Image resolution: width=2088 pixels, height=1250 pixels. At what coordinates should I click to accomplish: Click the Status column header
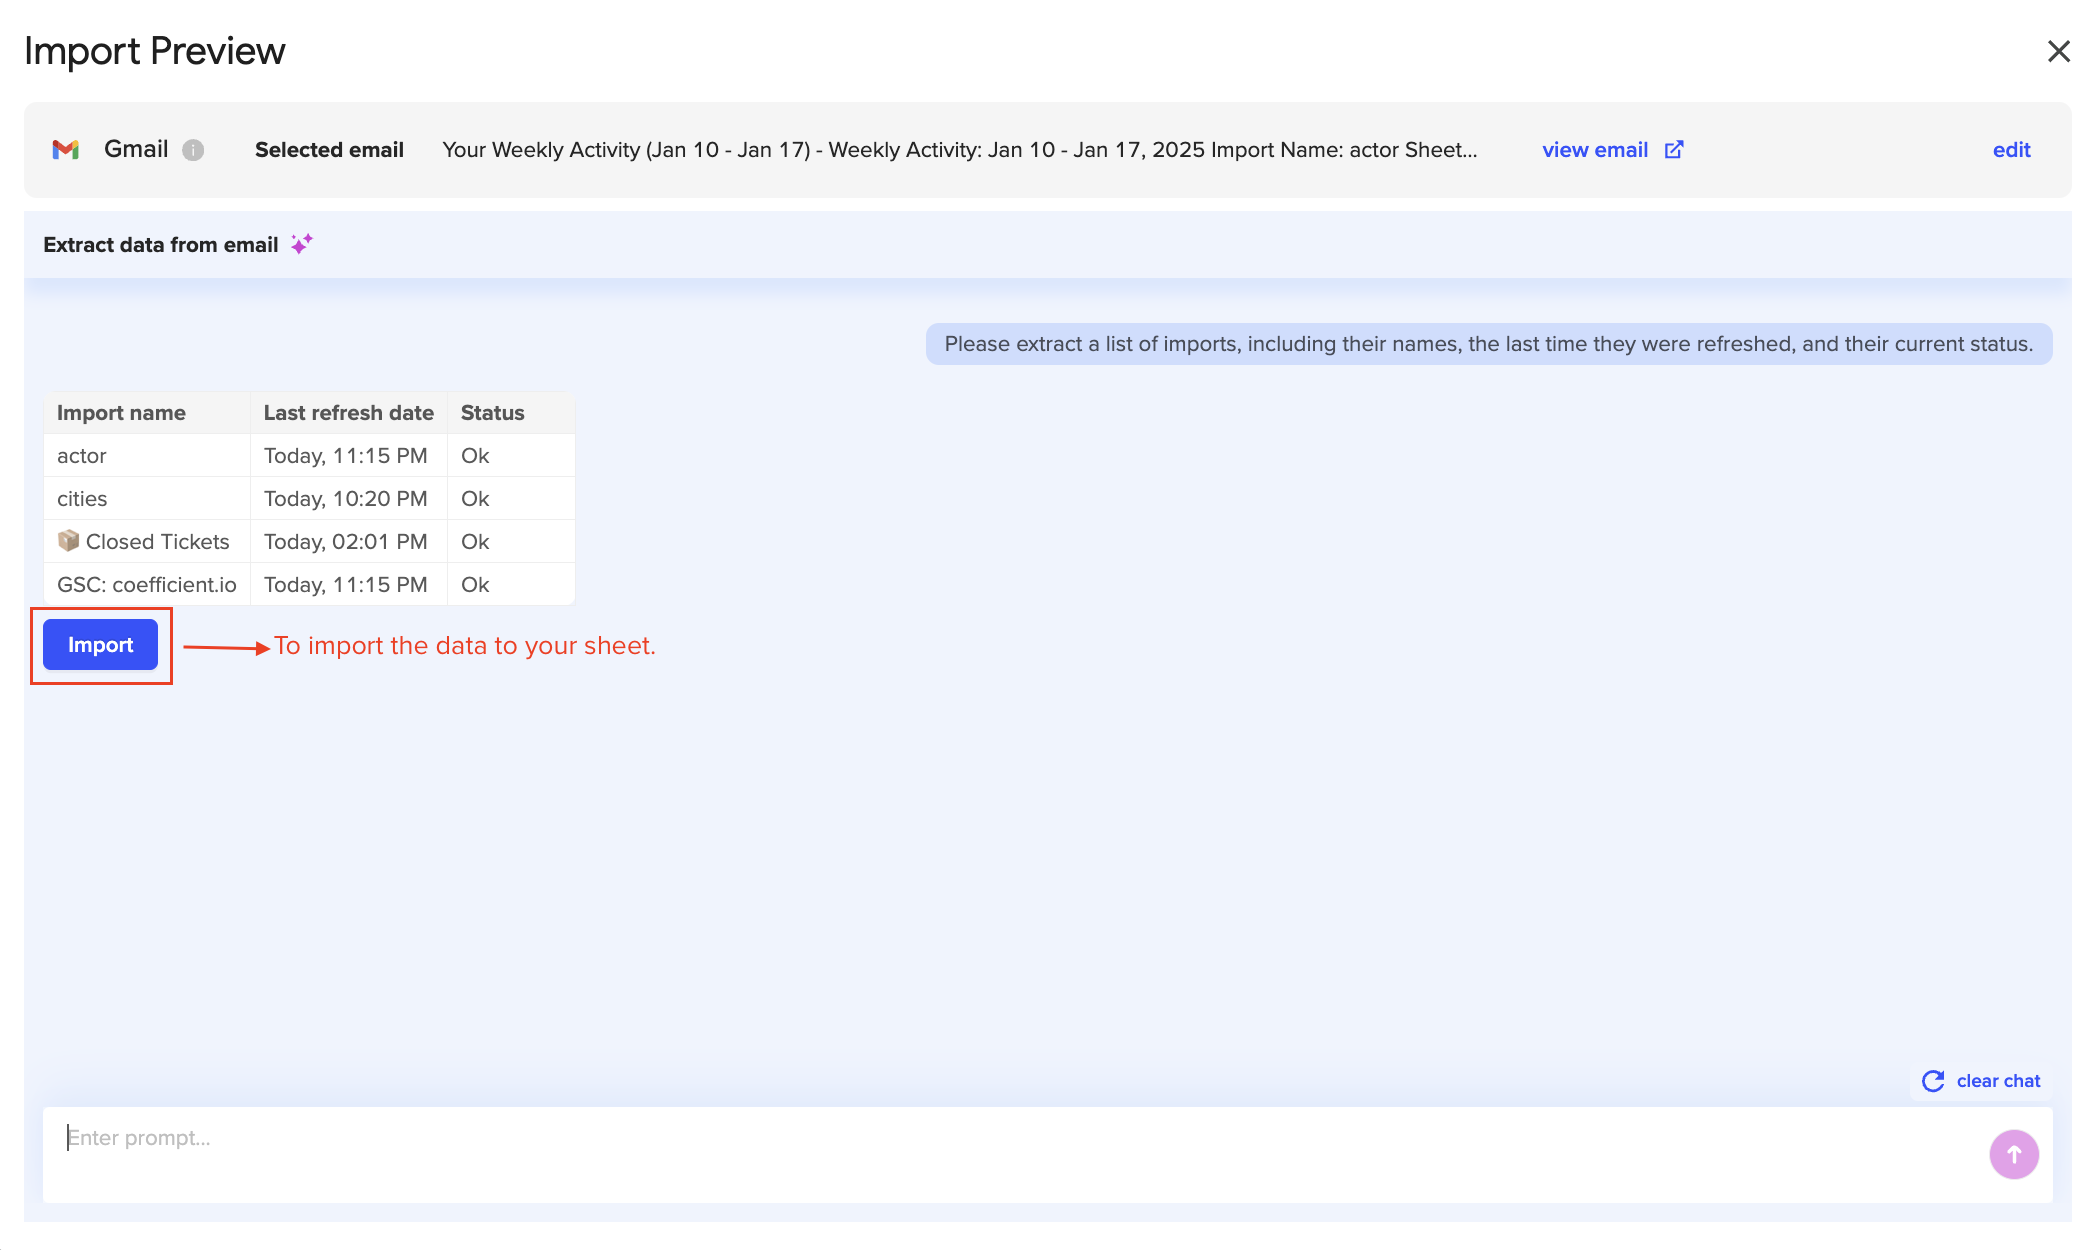pyautogui.click(x=492, y=413)
